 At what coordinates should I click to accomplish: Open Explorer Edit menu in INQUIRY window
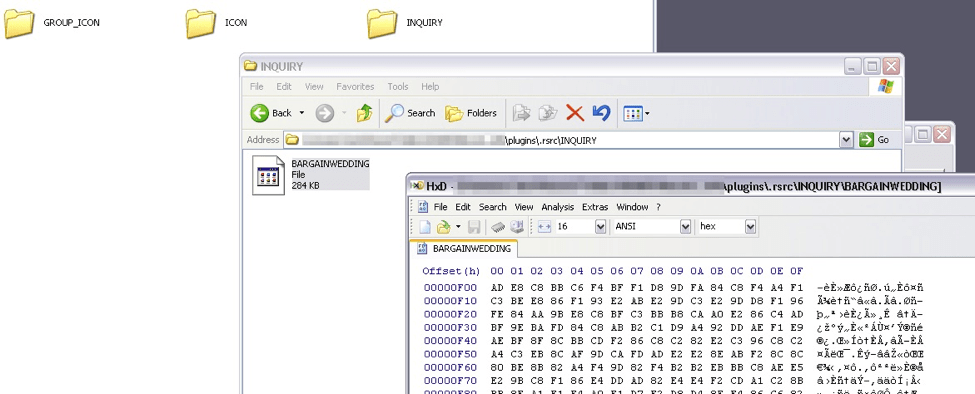pyautogui.click(x=284, y=86)
